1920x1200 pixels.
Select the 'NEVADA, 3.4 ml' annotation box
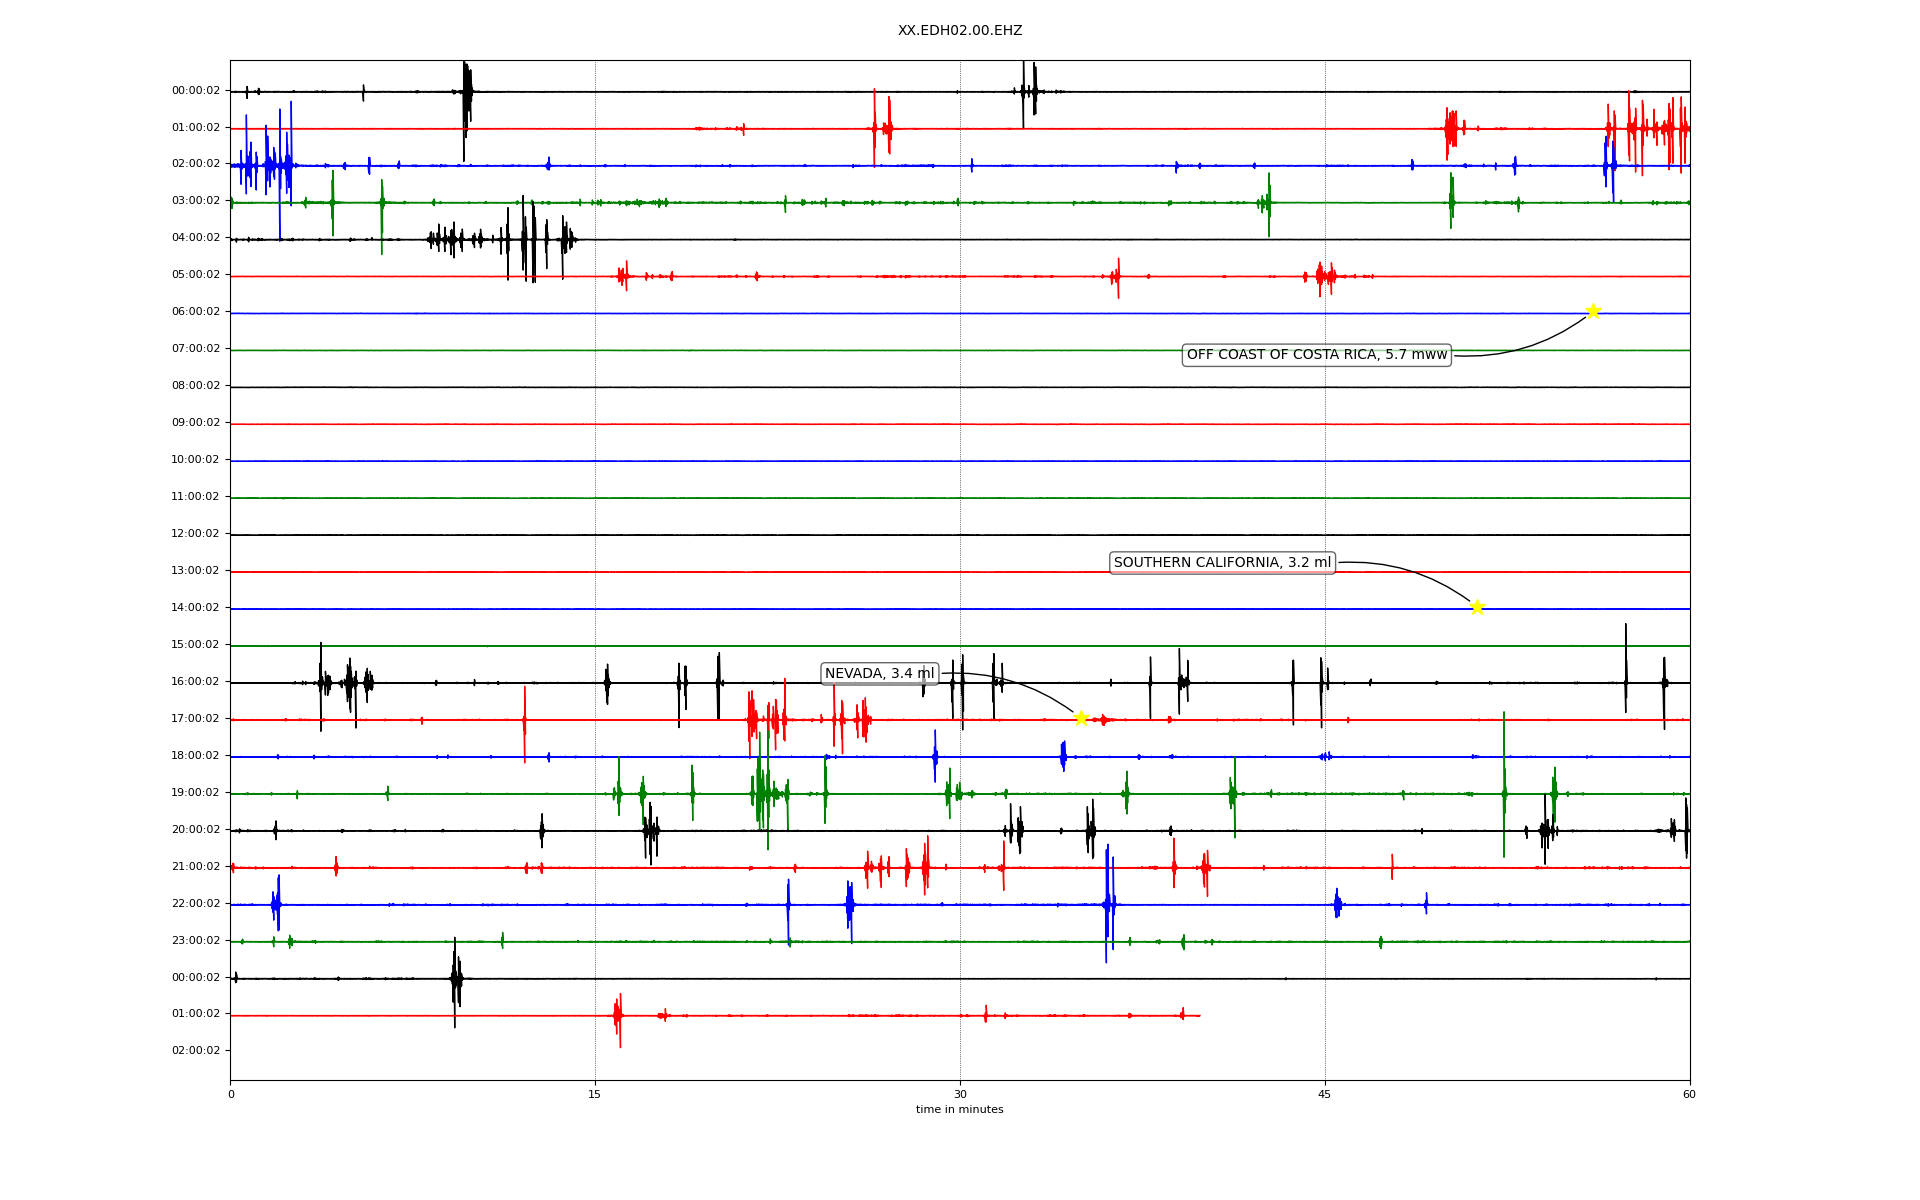coord(879,674)
